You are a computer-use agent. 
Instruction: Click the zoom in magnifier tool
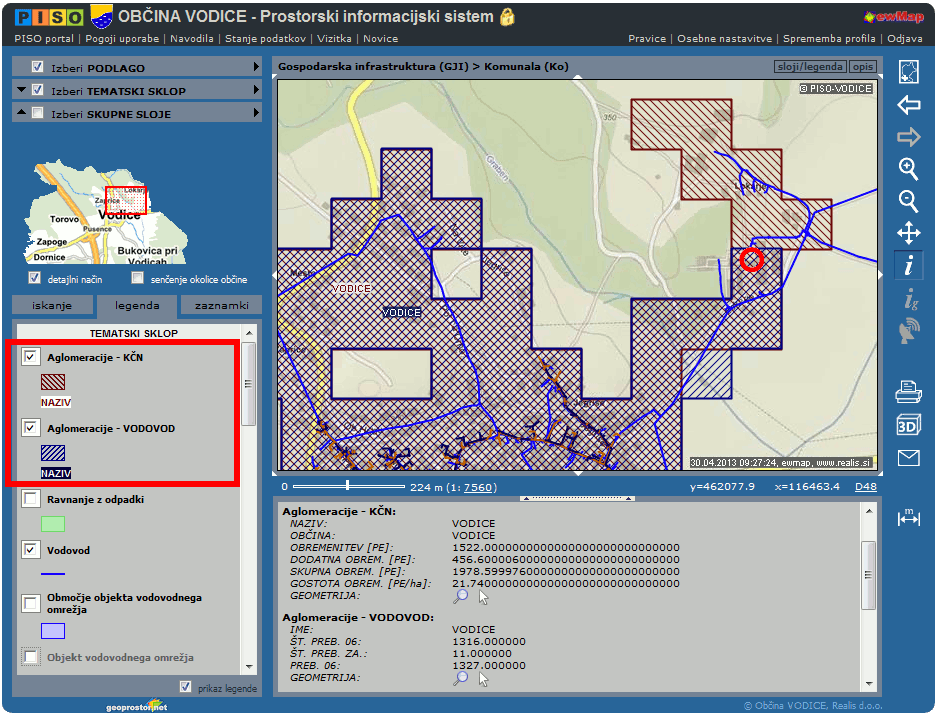(908, 168)
